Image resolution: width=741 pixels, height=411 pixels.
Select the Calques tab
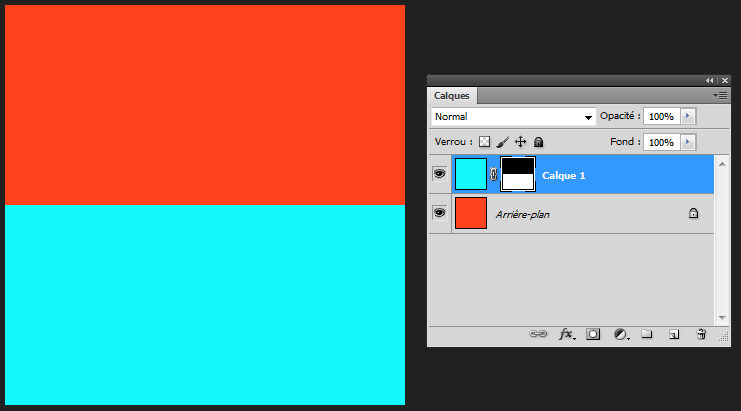[452, 96]
